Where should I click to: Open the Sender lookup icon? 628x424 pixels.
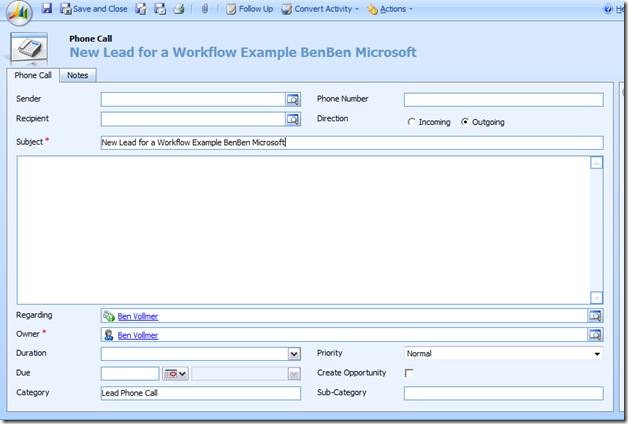293,99
